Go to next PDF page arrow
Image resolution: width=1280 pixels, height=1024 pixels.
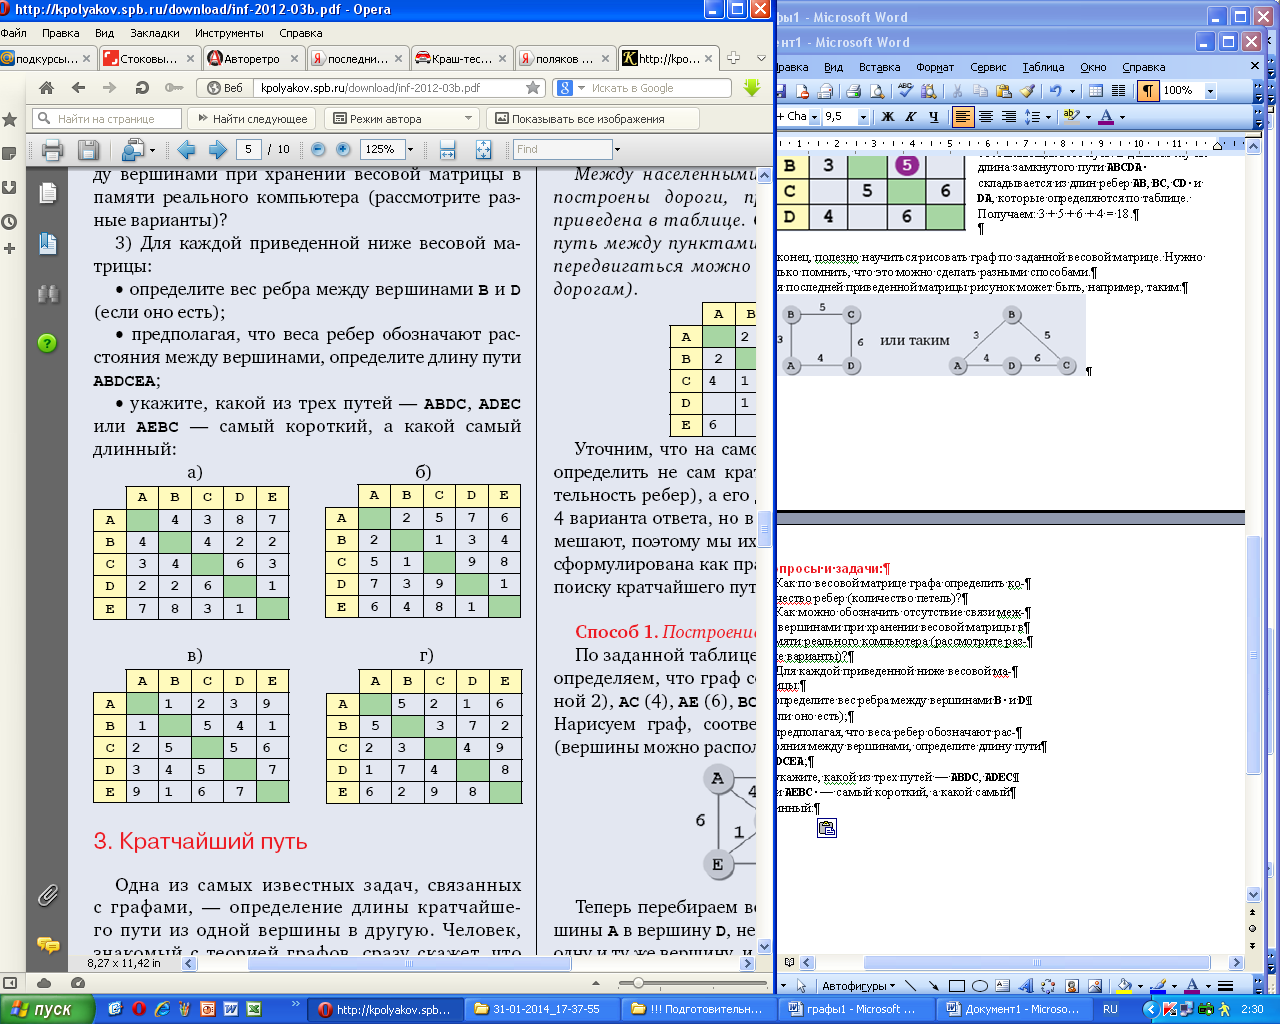click(x=217, y=150)
